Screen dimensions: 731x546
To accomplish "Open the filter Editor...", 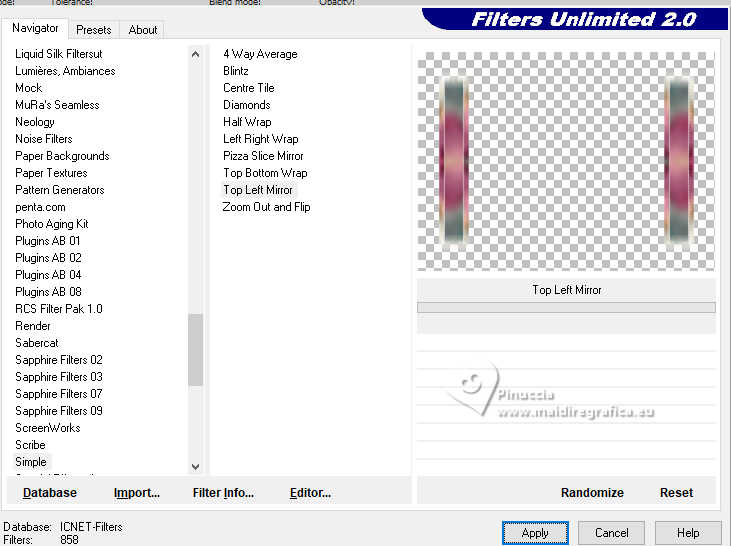I will point(310,493).
